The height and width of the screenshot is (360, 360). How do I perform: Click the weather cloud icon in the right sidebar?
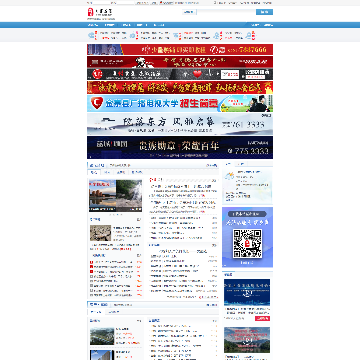(x=229, y=176)
